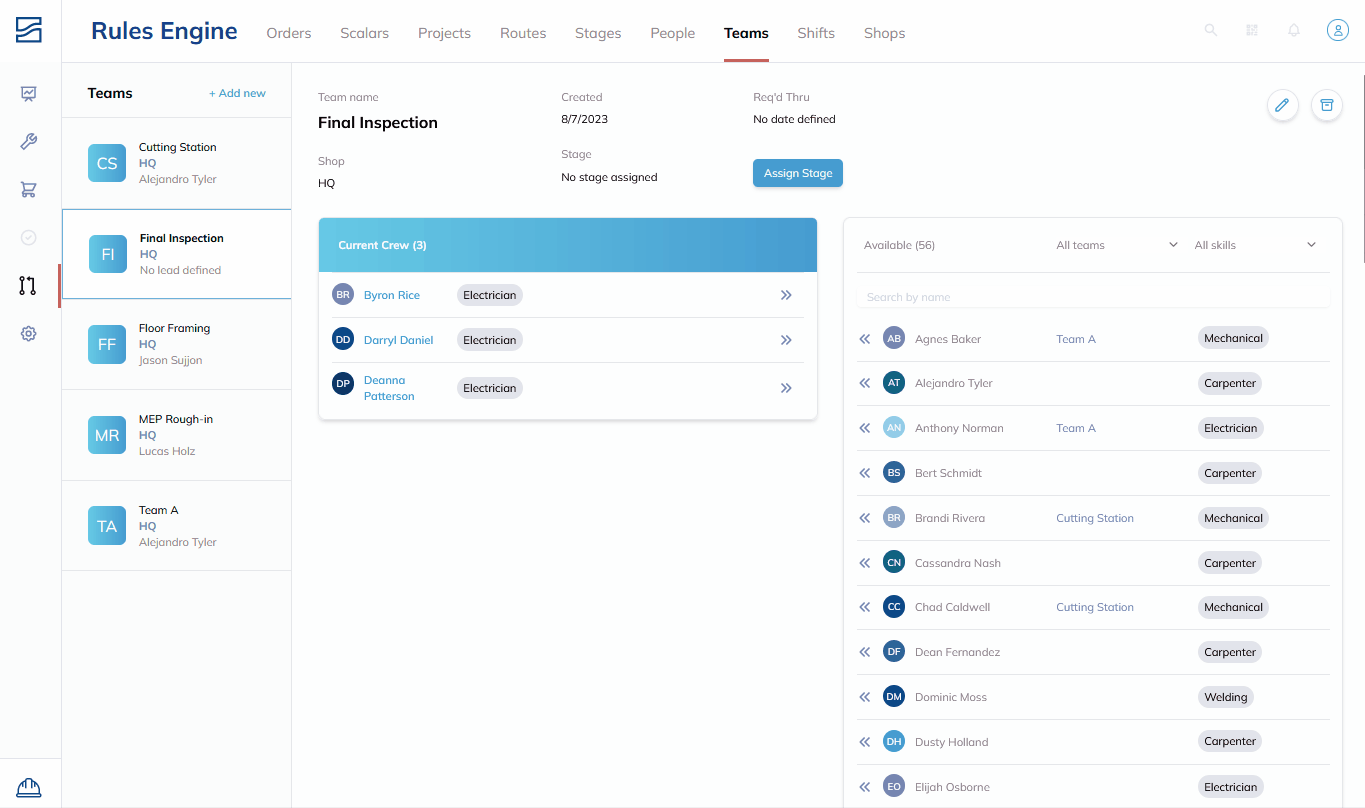The image size is (1365, 808).
Task: Click the Assign Stage button
Action: 798,173
